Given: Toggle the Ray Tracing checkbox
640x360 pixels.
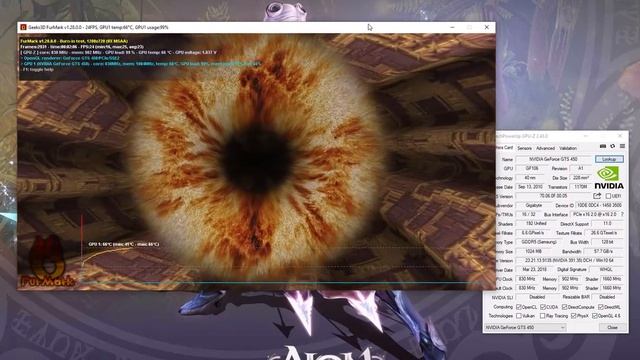Looking at the screenshot, I should click(542, 316).
